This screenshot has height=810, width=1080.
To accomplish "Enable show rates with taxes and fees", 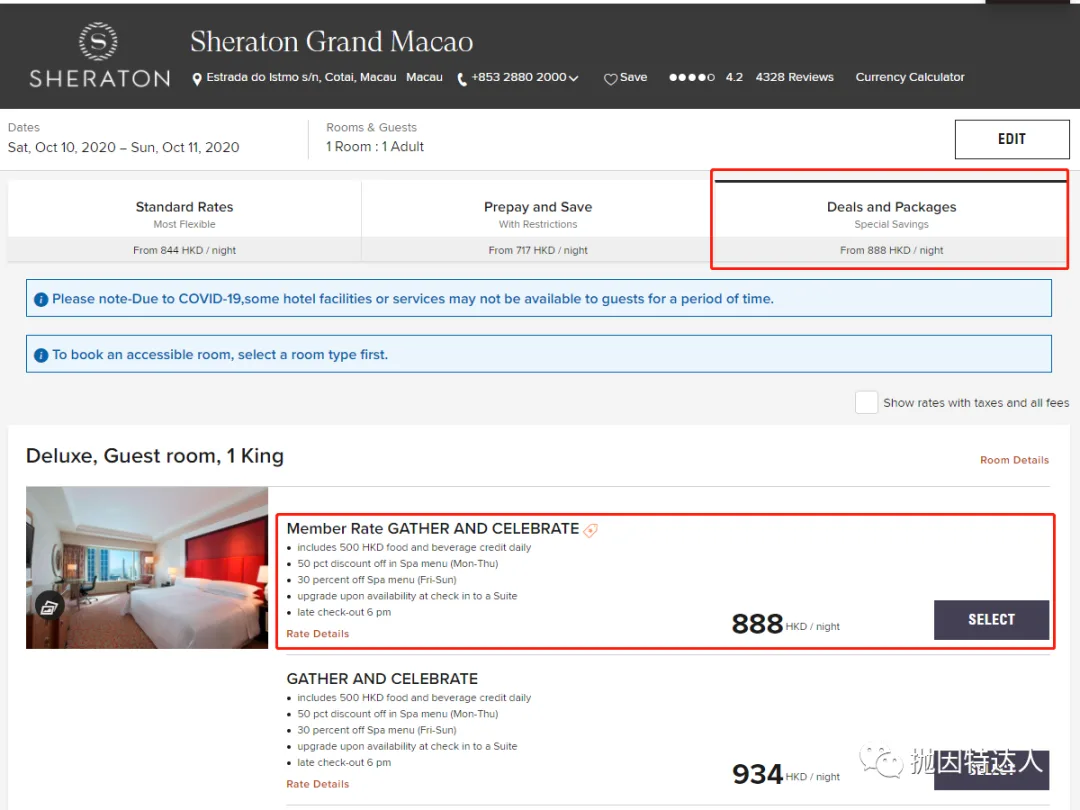I will [x=866, y=402].
